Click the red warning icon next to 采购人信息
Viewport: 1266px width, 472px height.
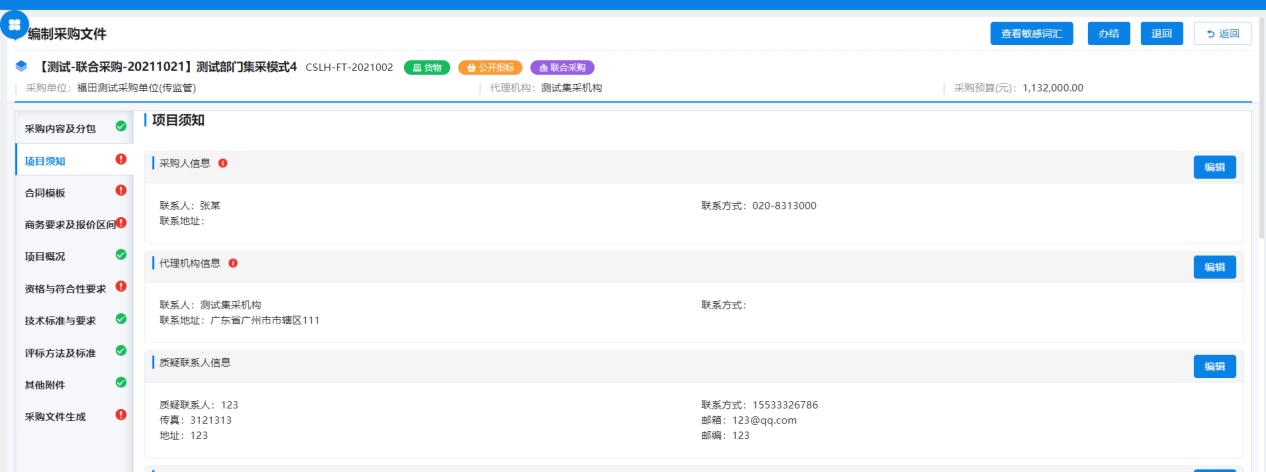click(x=223, y=163)
